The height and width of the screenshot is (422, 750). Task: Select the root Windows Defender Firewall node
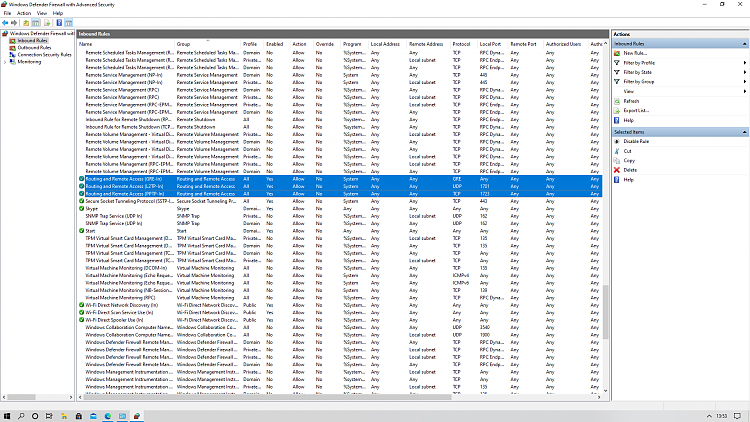[42, 33]
